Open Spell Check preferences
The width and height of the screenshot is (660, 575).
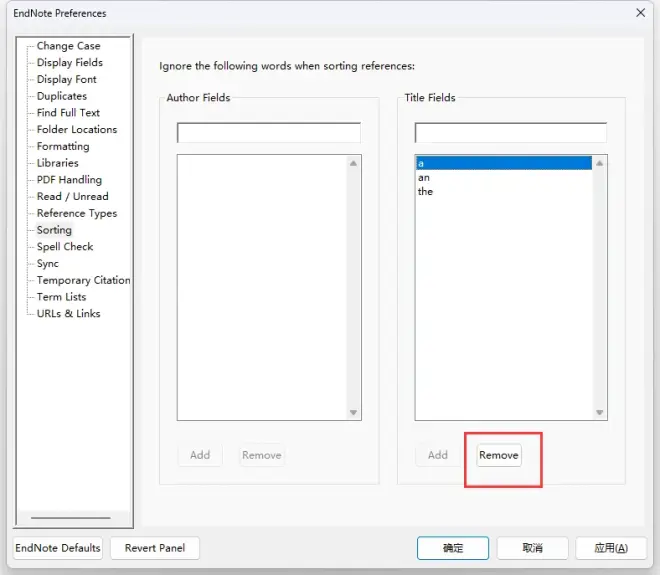(x=65, y=247)
